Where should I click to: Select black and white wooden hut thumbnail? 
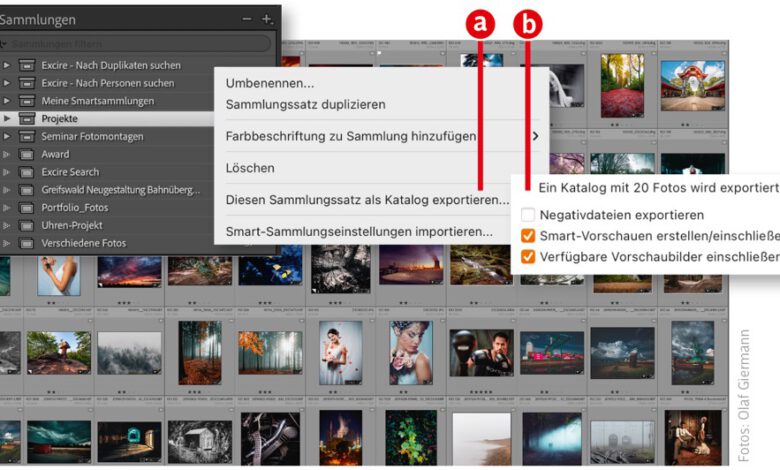[x=200, y=442]
